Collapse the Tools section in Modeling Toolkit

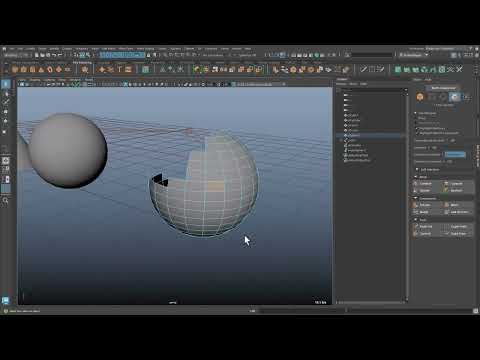pos(416,220)
